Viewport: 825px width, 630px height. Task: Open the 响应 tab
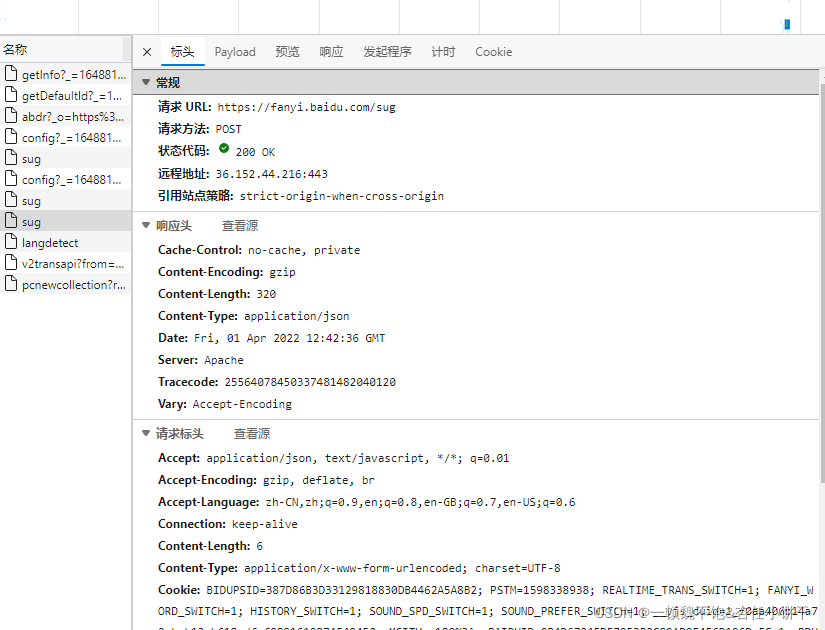[331, 52]
